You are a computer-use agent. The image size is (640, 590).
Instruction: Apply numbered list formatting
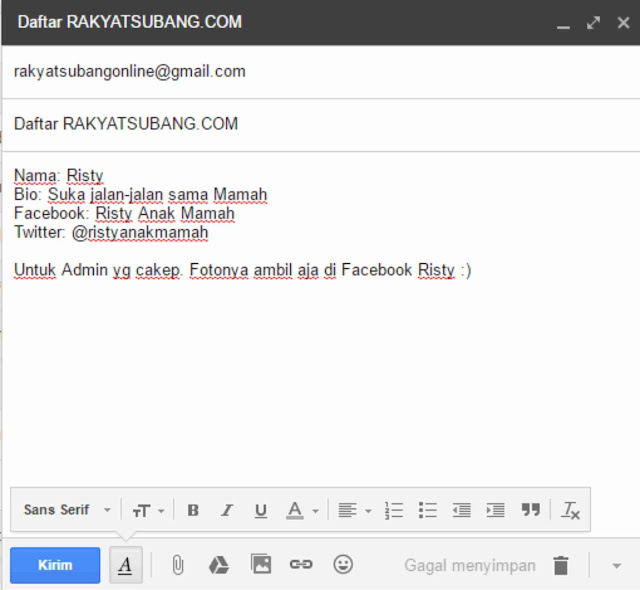point(394,510)
